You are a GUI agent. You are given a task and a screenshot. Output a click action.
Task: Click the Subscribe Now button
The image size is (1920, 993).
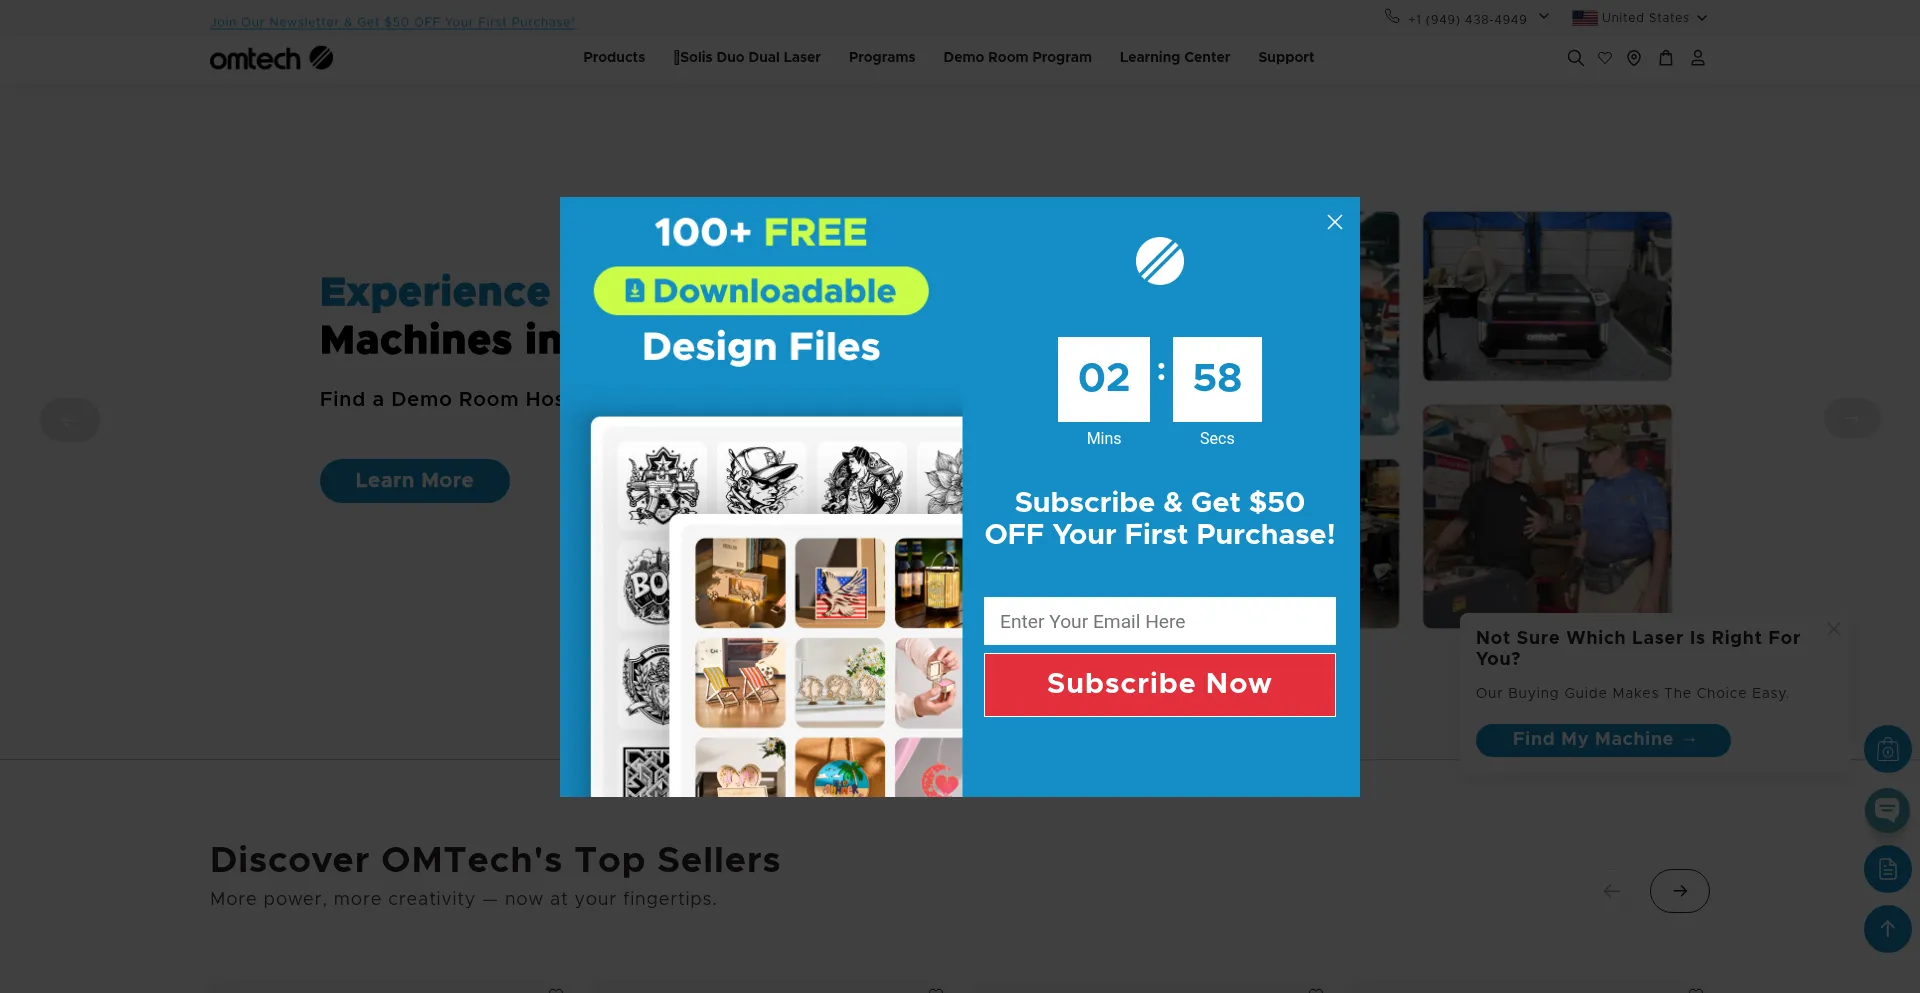pos(1160,685)
